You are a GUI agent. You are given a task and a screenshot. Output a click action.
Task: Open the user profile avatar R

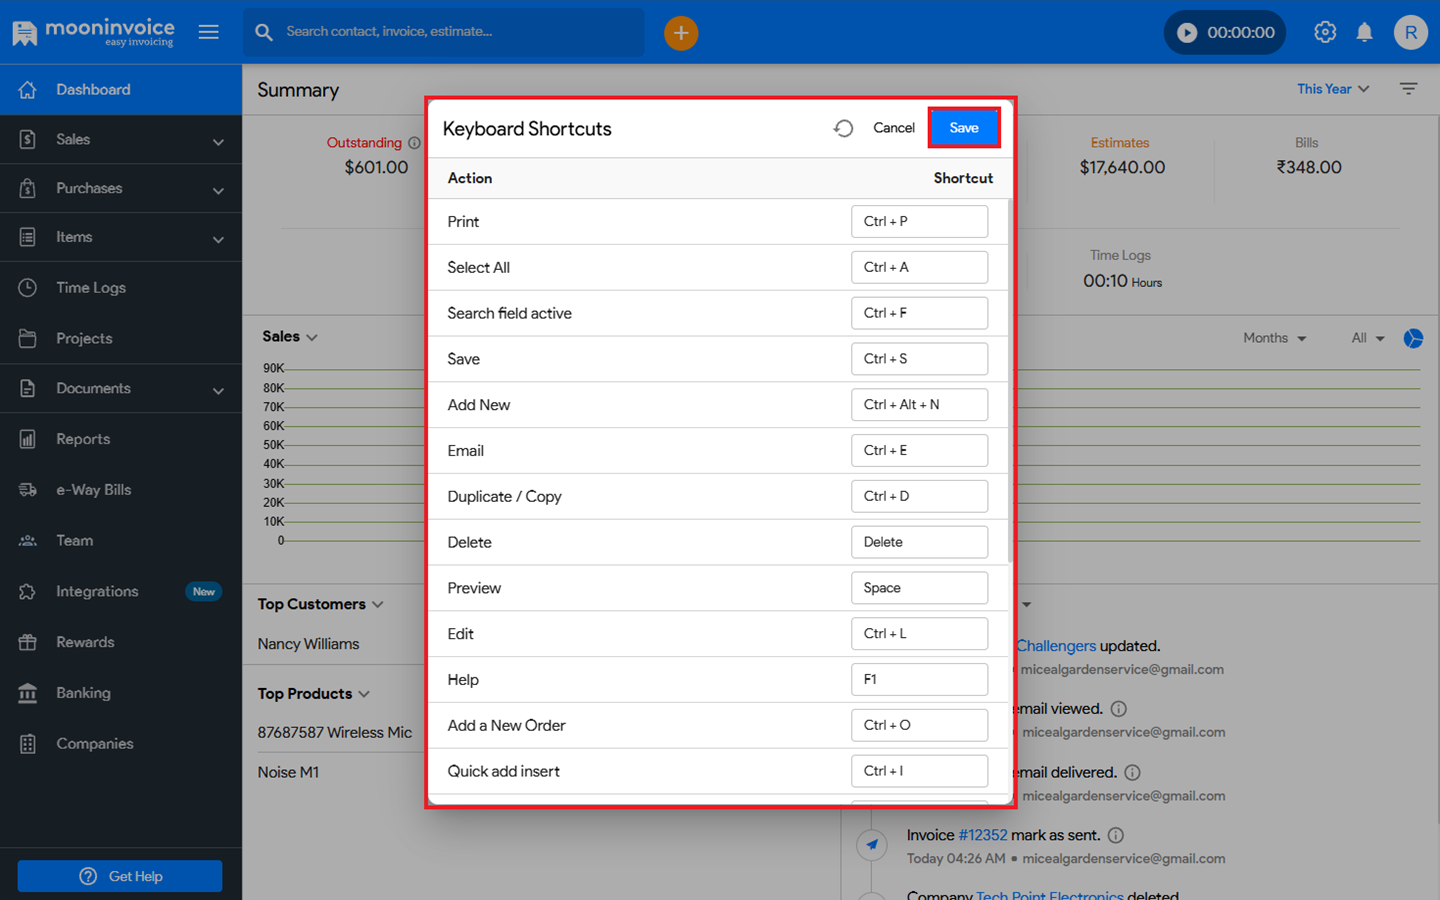[1410, 32]
